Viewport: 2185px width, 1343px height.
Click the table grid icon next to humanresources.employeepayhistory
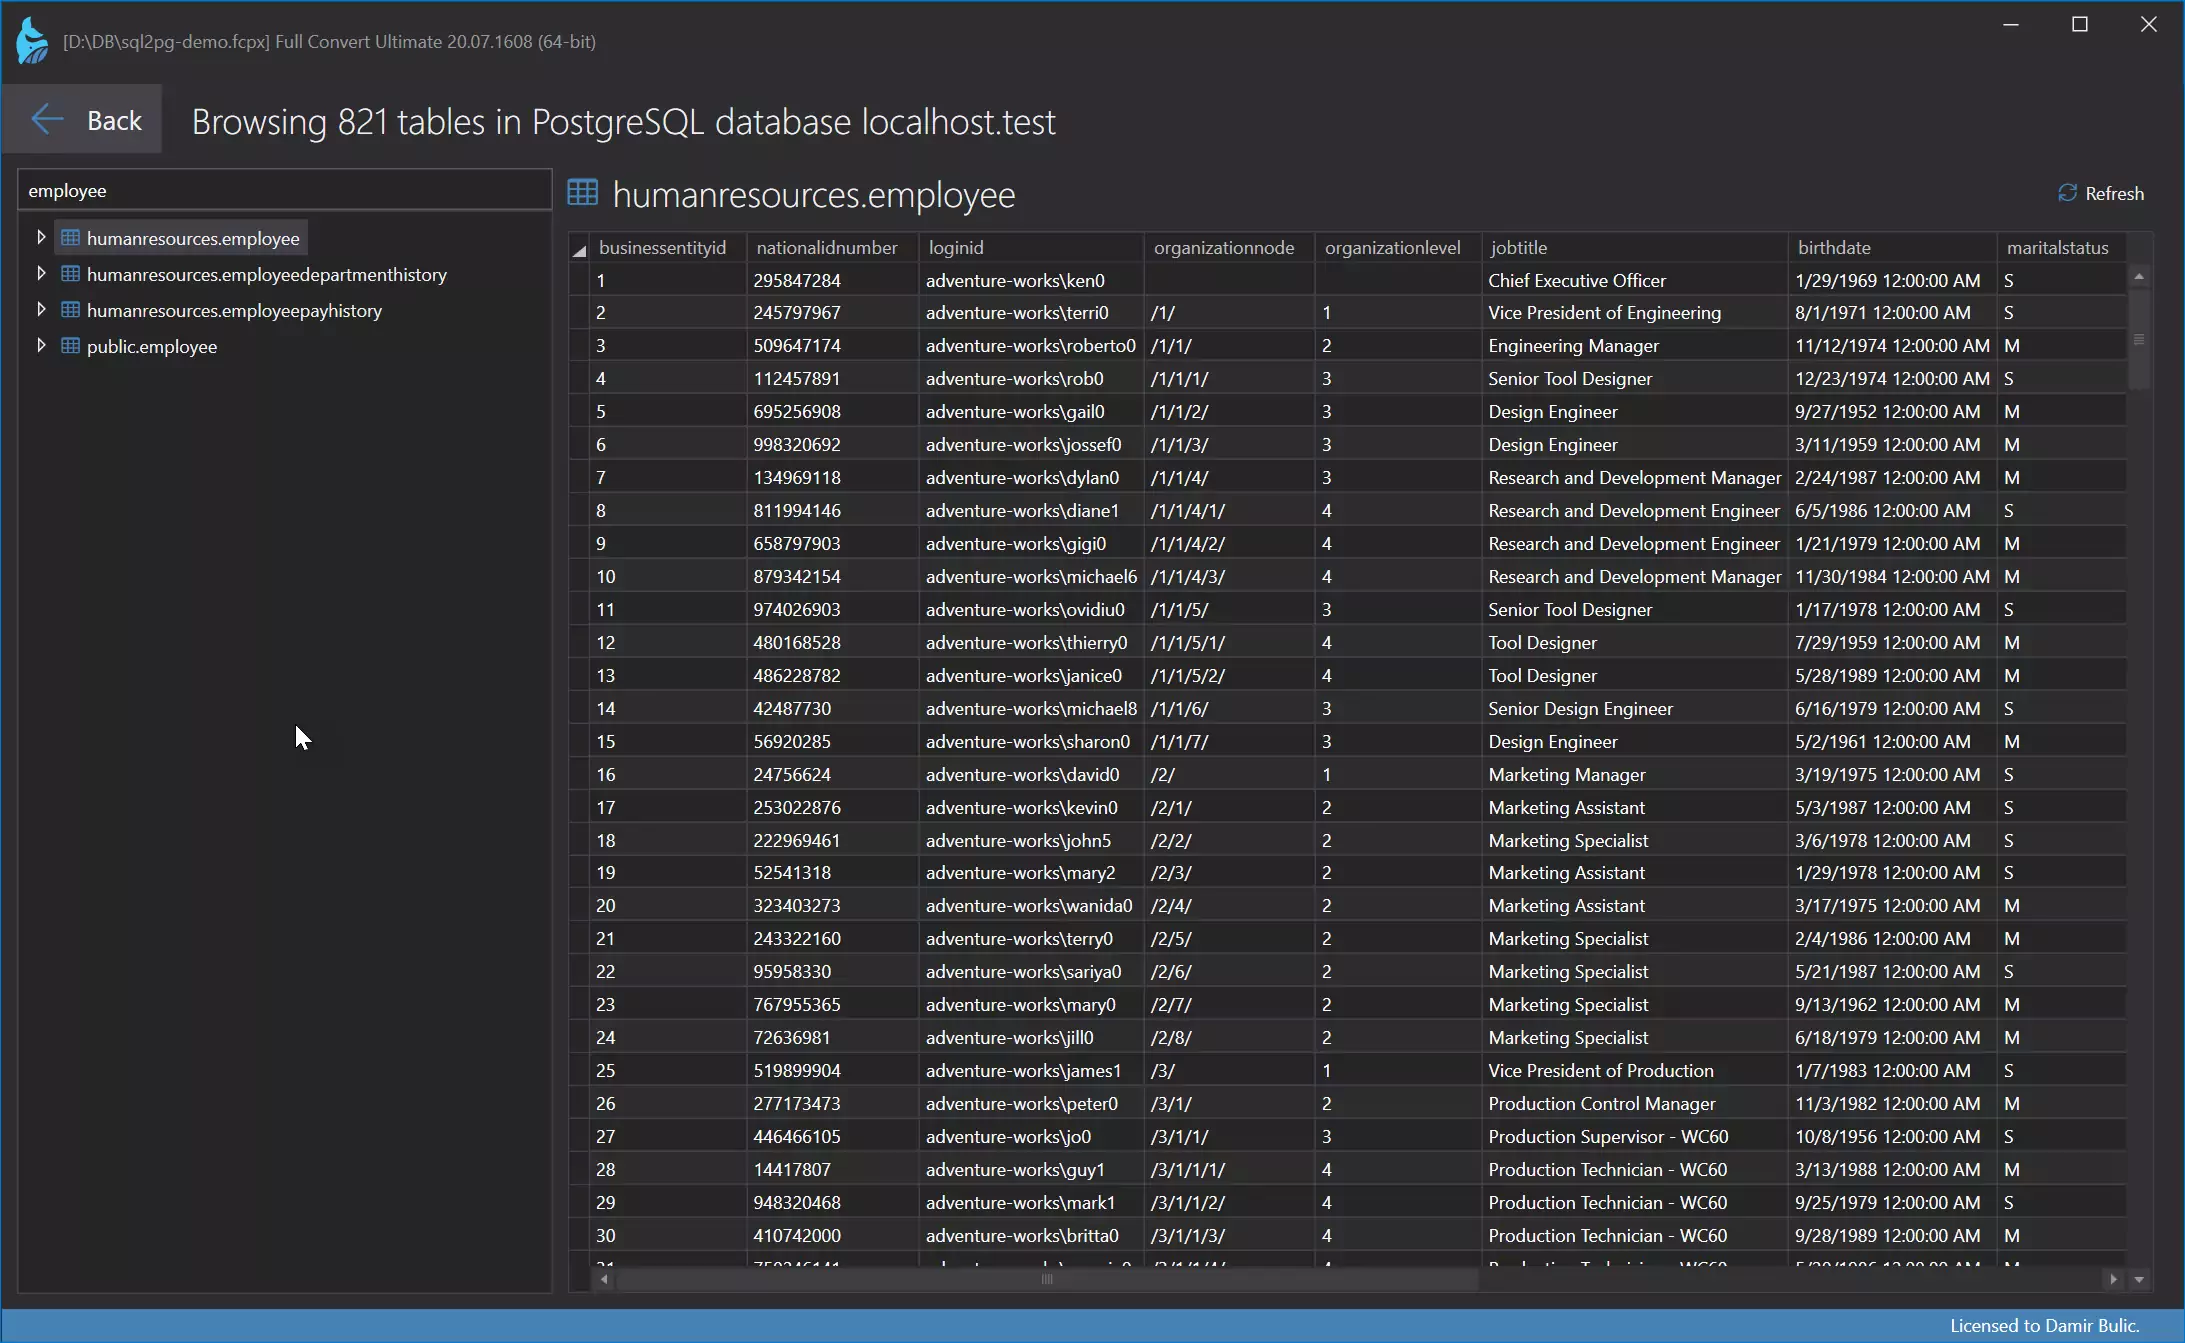[69, 309]
